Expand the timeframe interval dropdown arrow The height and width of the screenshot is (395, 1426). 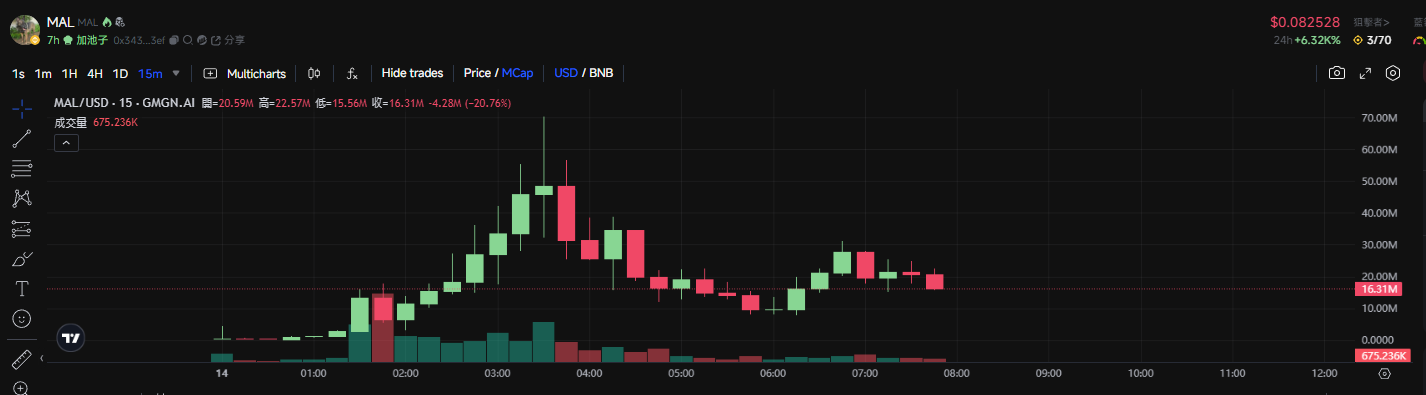176,73
